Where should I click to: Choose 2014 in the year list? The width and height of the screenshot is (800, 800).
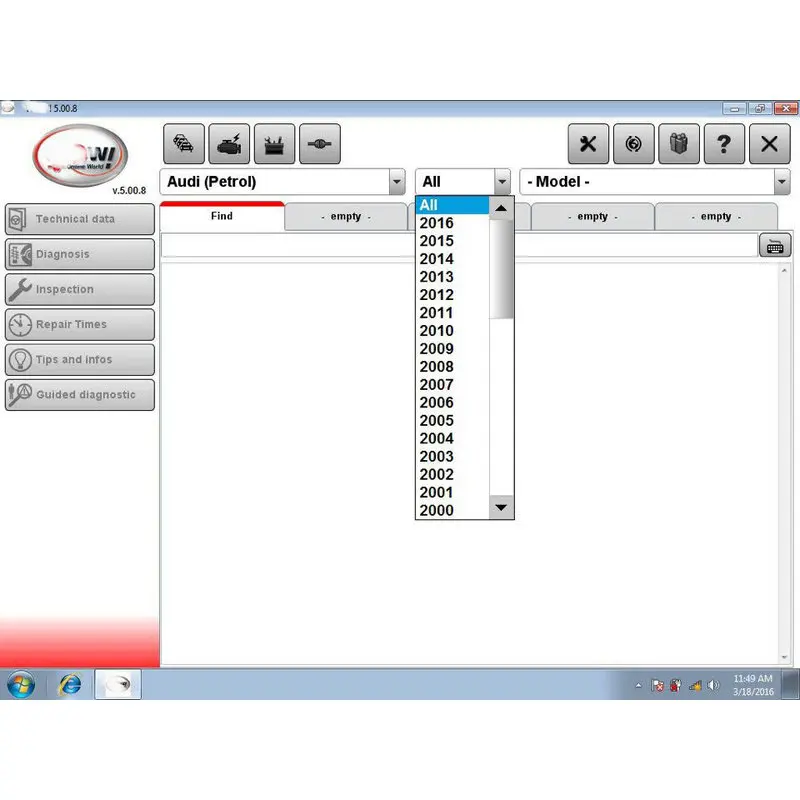pyautogui.click(x=453, y=259)
